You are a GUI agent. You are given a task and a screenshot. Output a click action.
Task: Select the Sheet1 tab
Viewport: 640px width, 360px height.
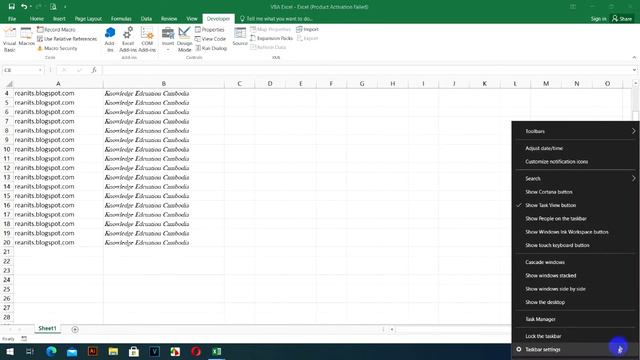(x=47, y=329)
